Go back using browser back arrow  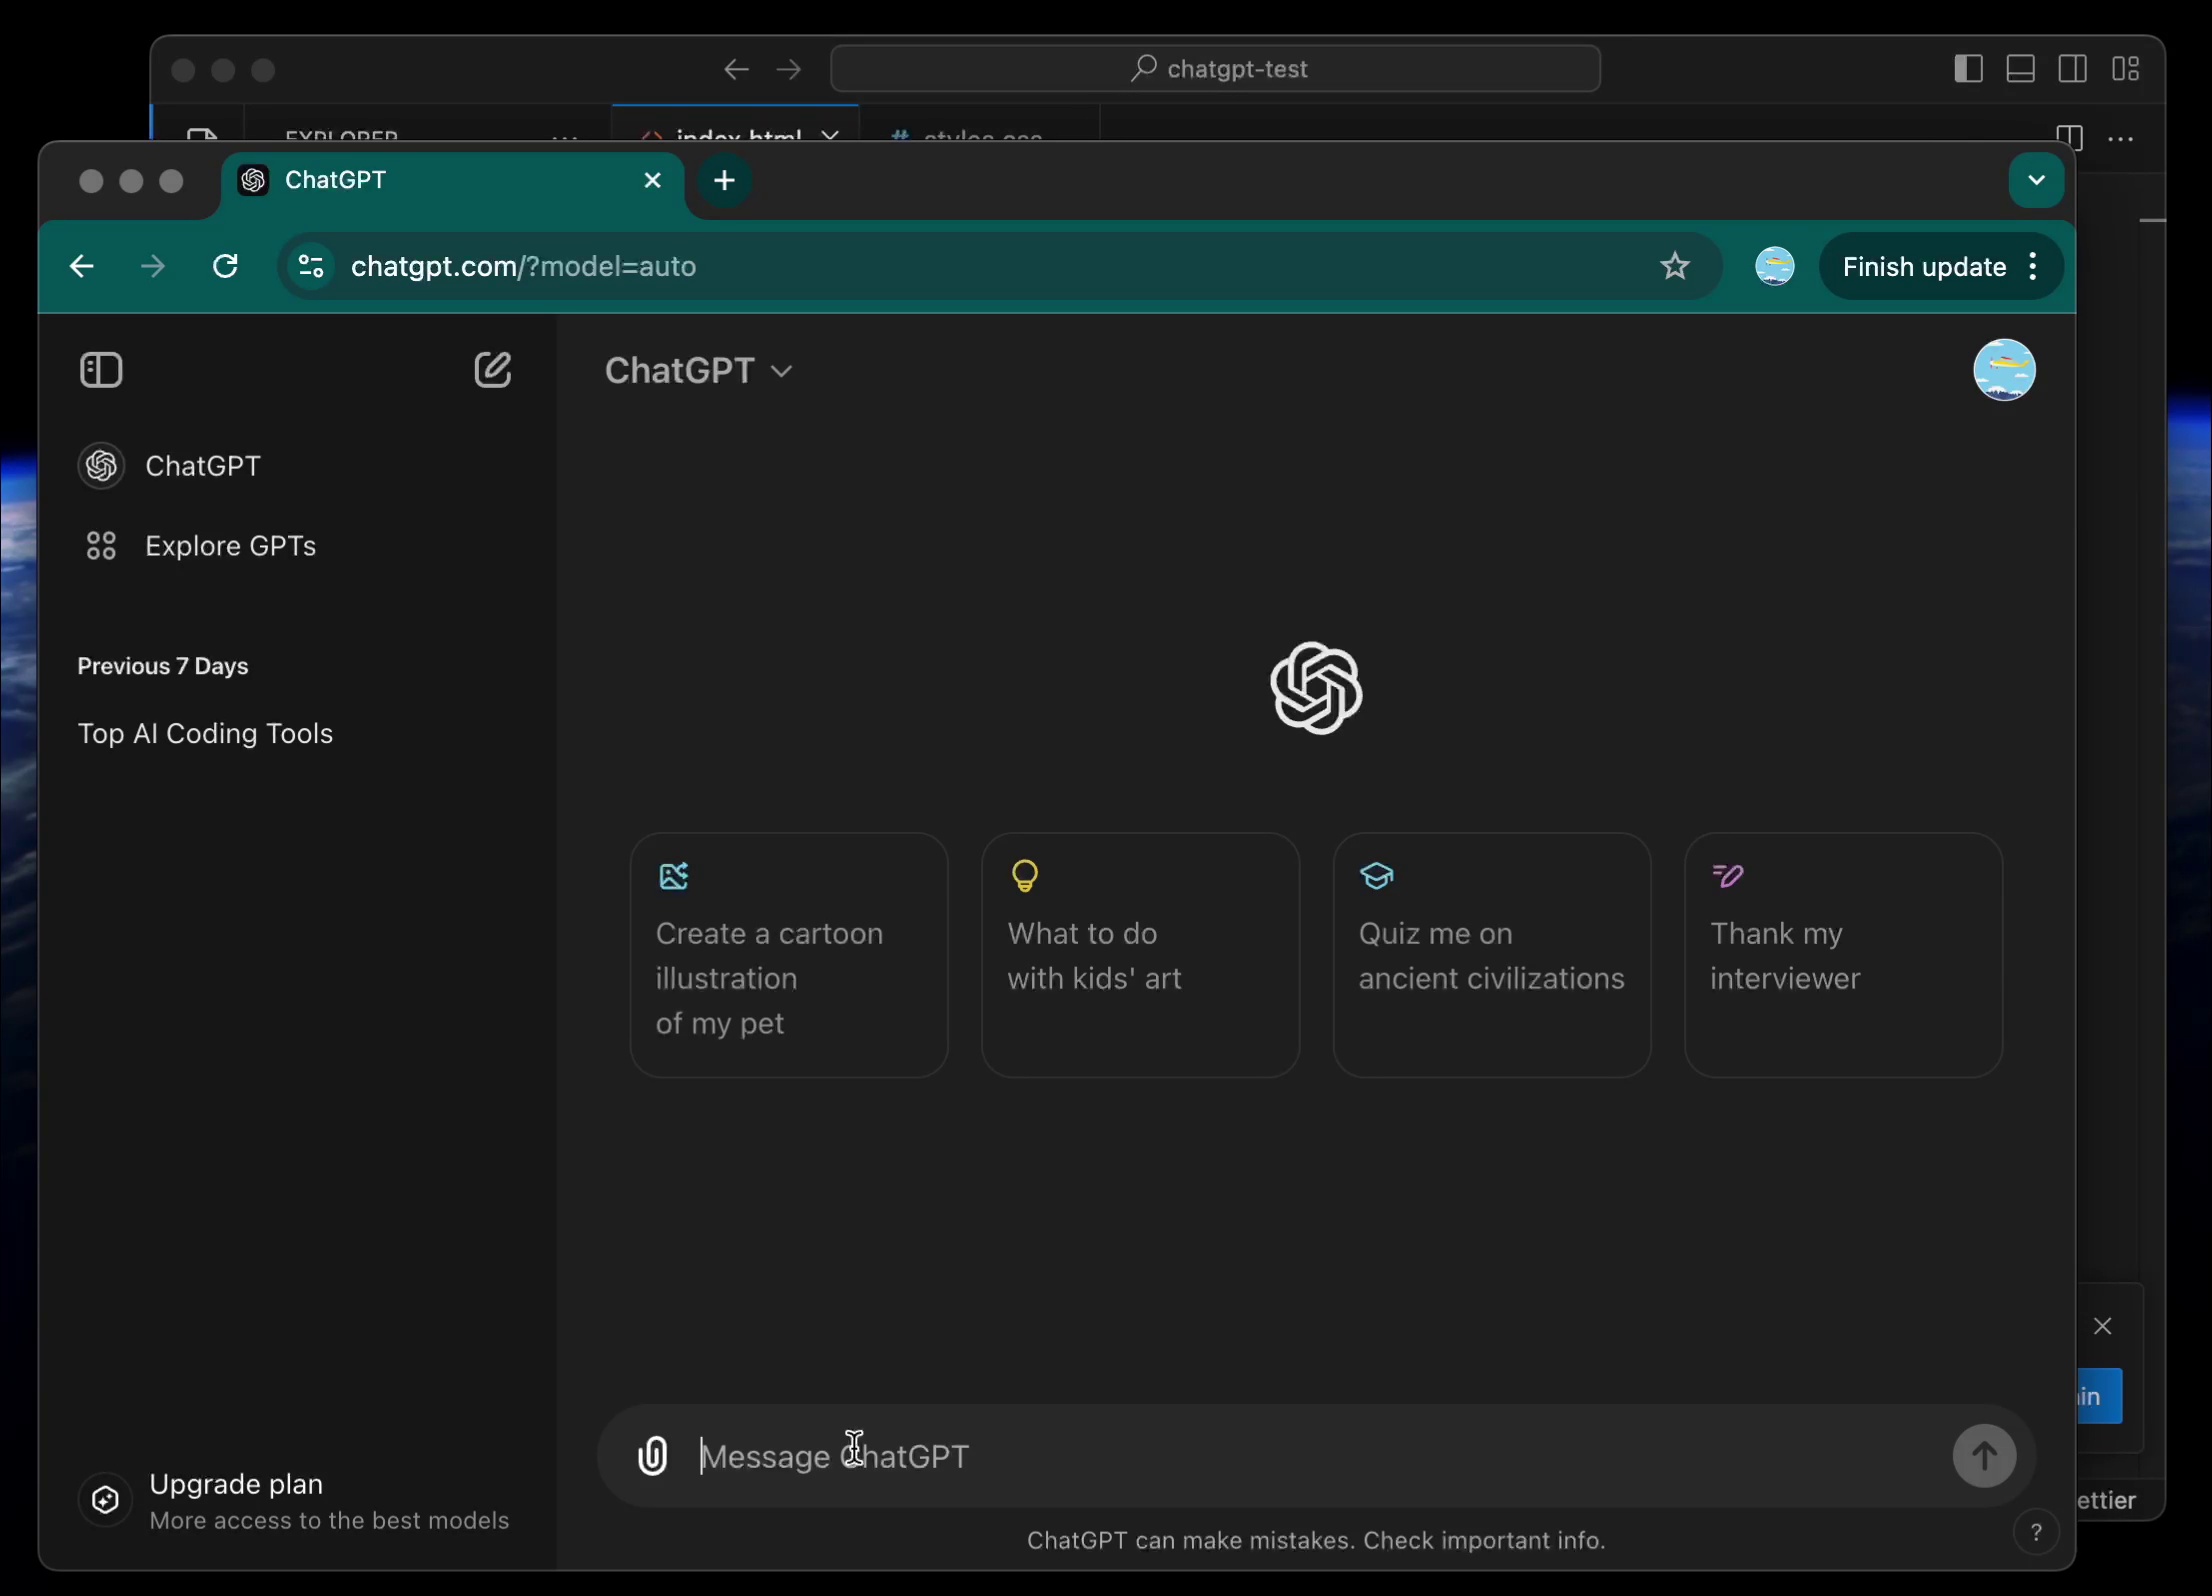[x=82, y=266]
